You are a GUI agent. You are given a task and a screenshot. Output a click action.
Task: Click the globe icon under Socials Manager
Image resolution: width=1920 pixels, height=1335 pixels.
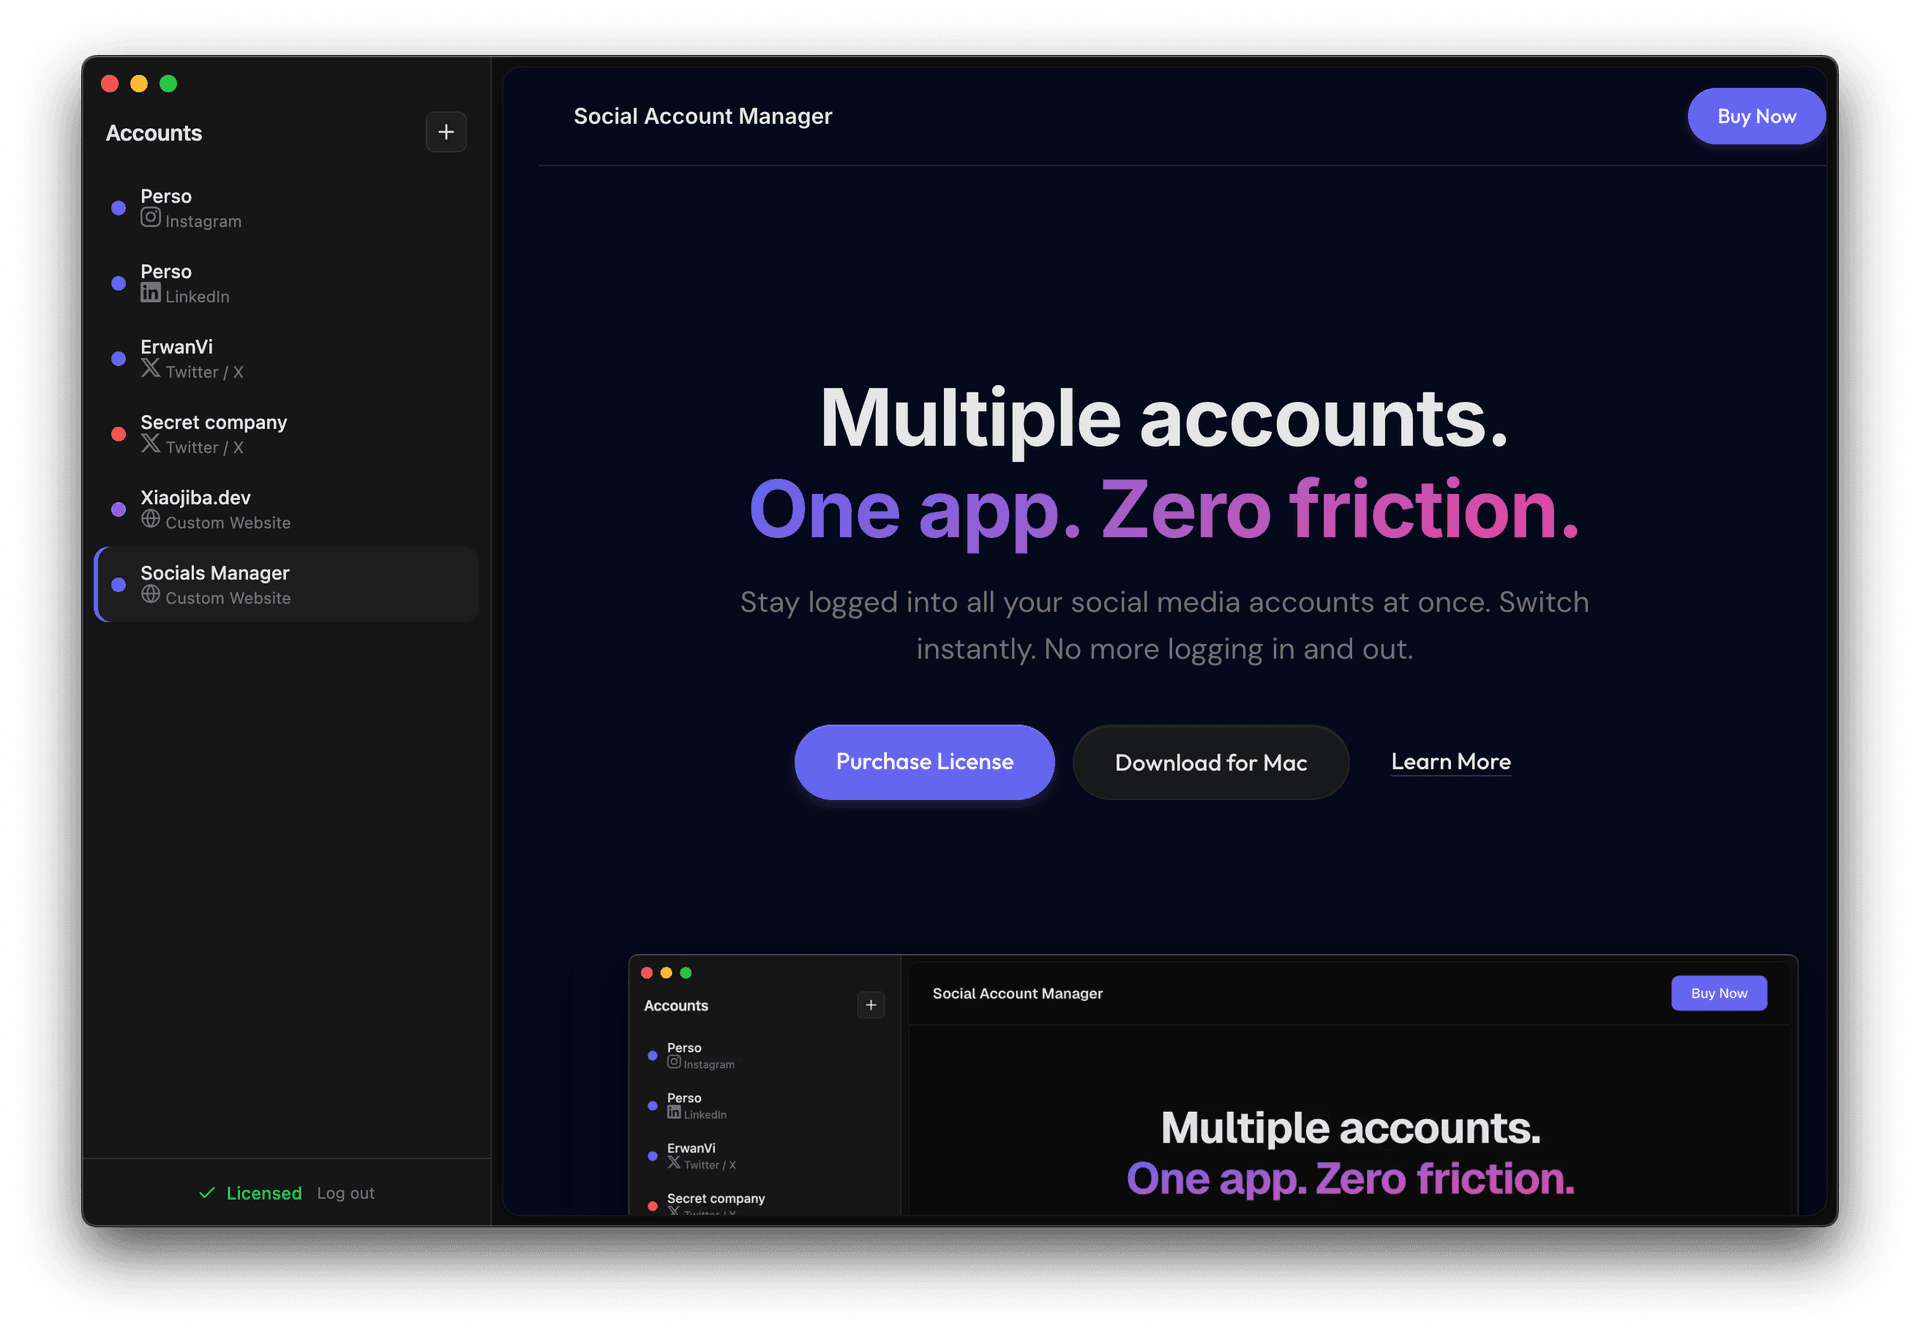click(151, 595)
